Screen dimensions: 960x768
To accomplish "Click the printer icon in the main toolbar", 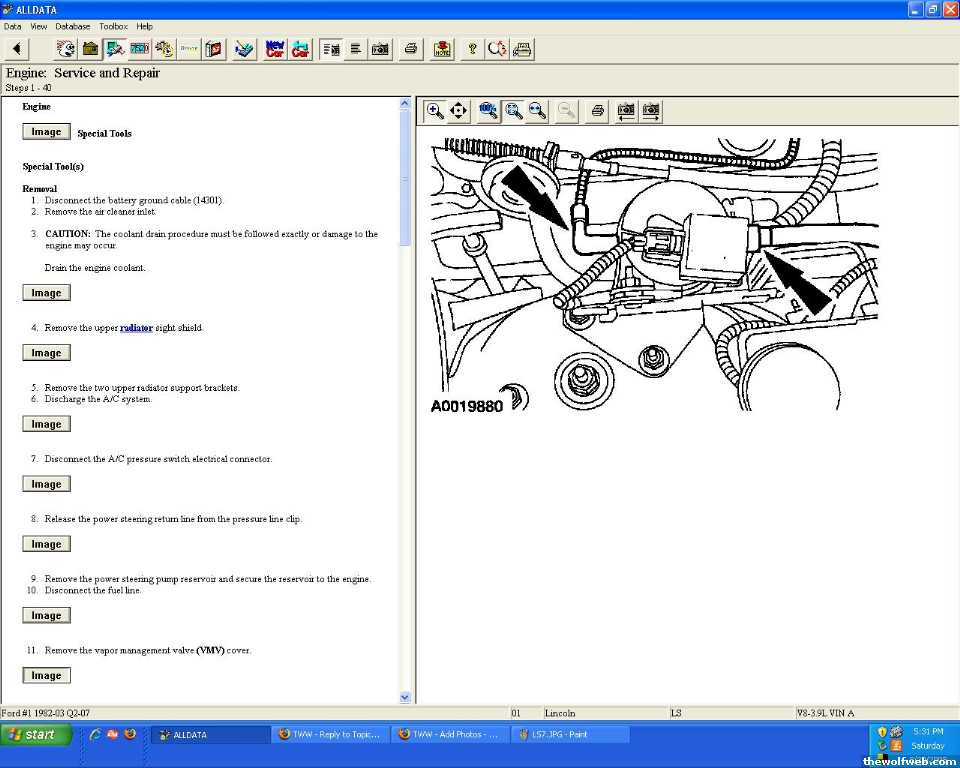I will coord(410,48).
